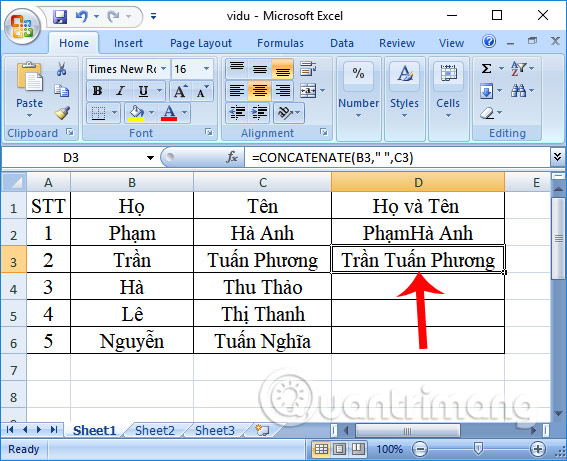This screenshot has height=461, width=567.
Task: Click the Paste clipboard icon
Action: [x=29, y=77]
